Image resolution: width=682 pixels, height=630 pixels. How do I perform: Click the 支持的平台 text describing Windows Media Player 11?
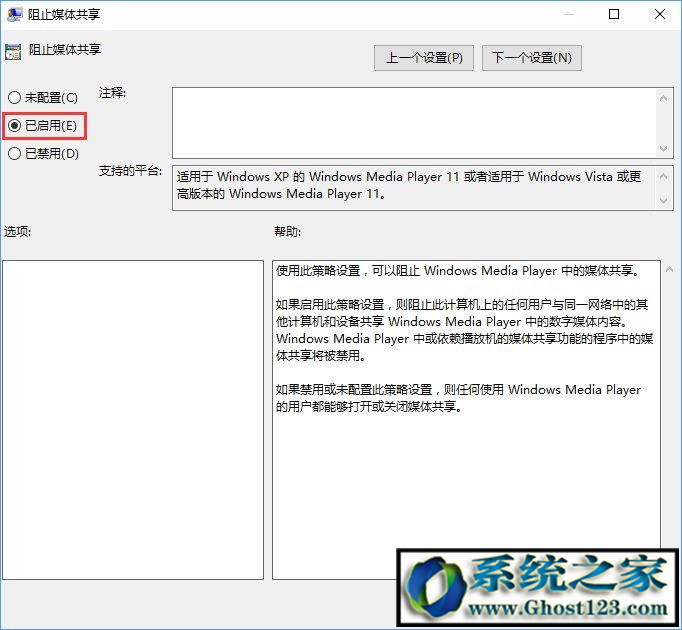(x=409, y=185)
